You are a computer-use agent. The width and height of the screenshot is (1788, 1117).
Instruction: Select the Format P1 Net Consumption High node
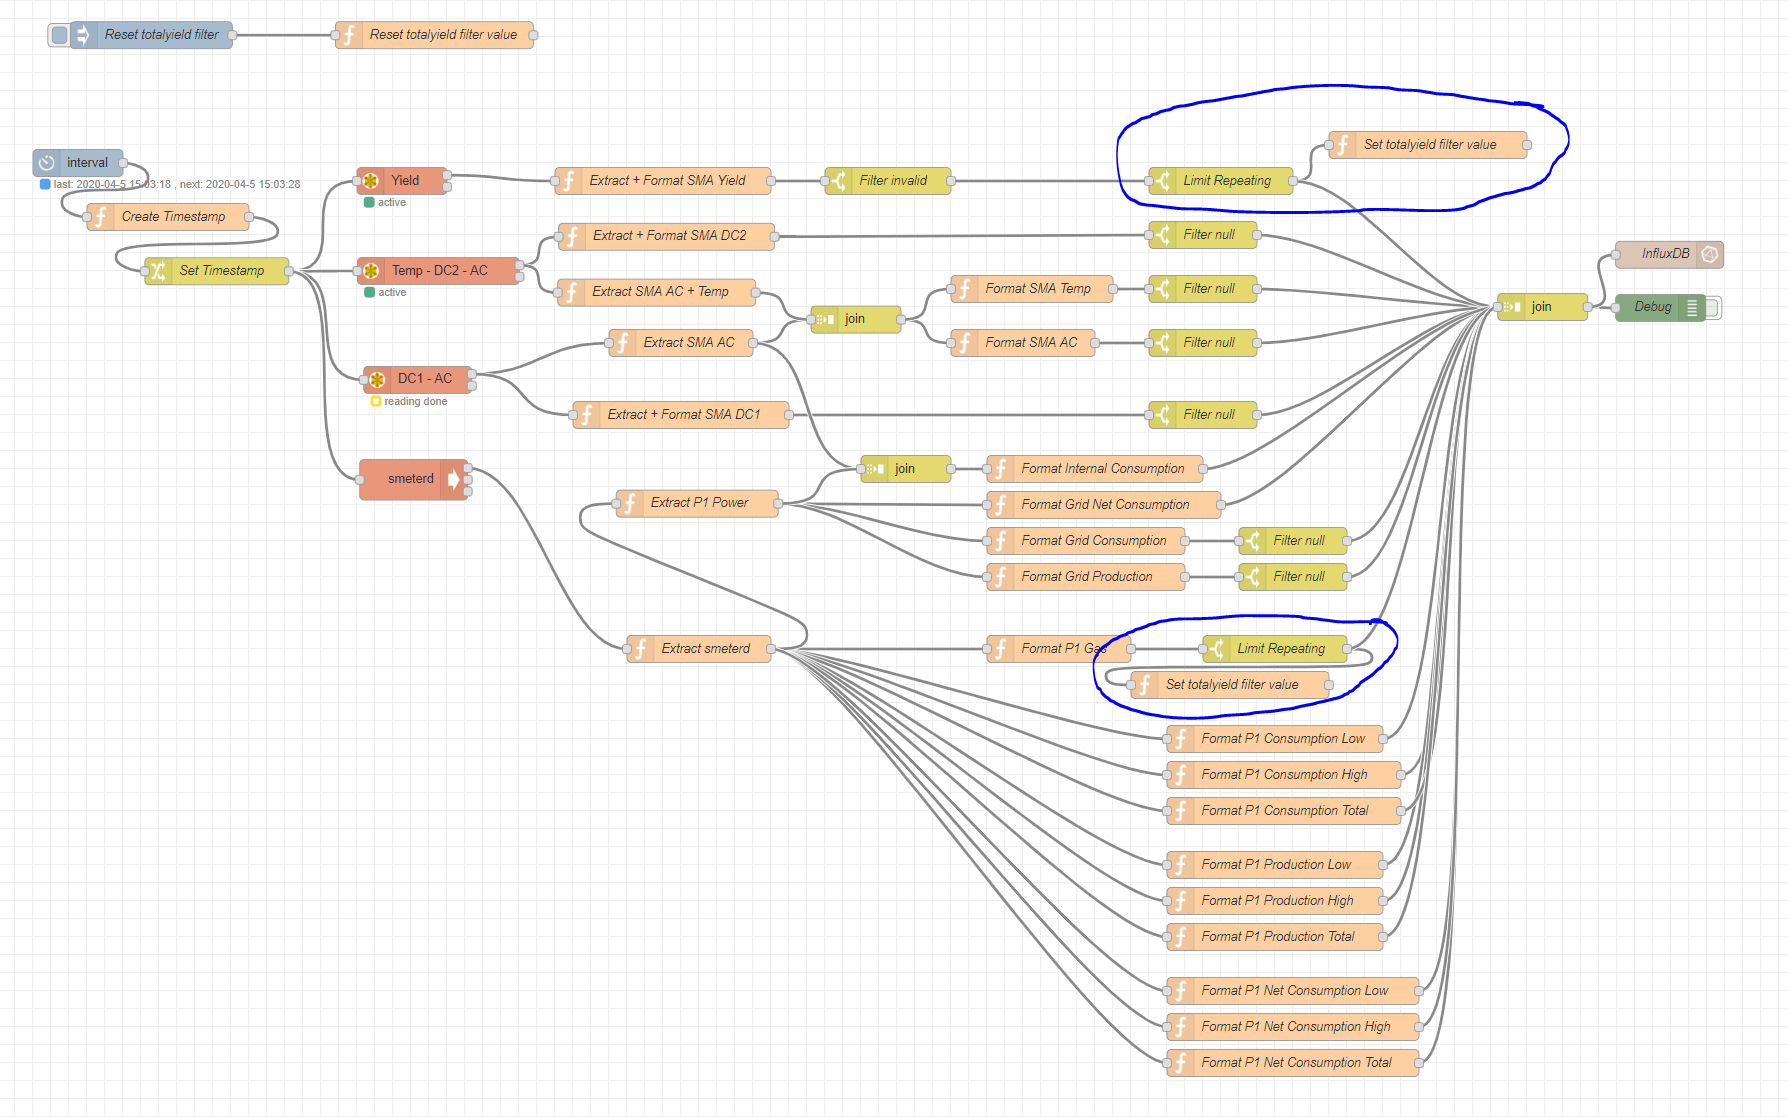1293,1027
